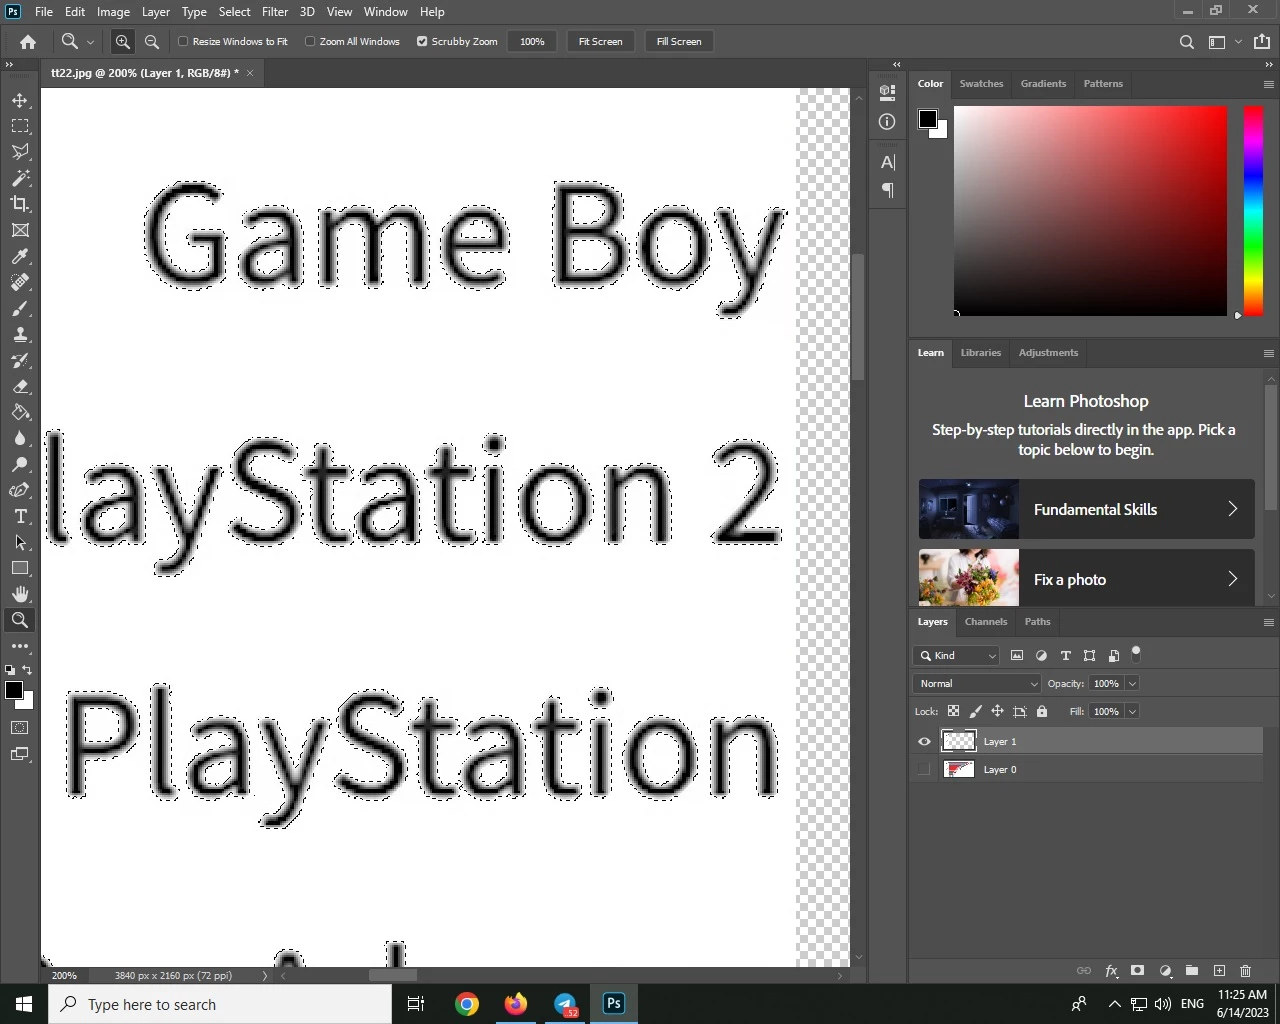Switch to the Paths tab

1037,622
